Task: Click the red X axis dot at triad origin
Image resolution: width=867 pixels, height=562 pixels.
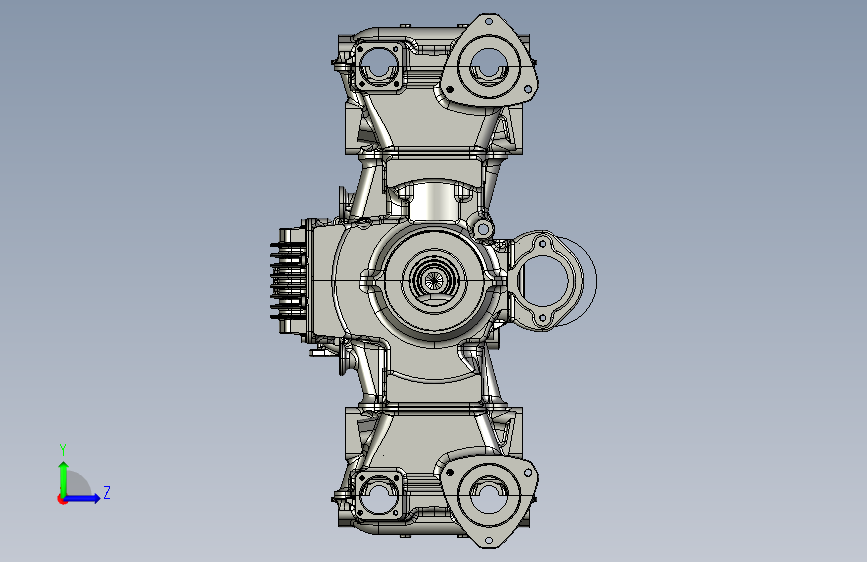Action: point(62,500)
